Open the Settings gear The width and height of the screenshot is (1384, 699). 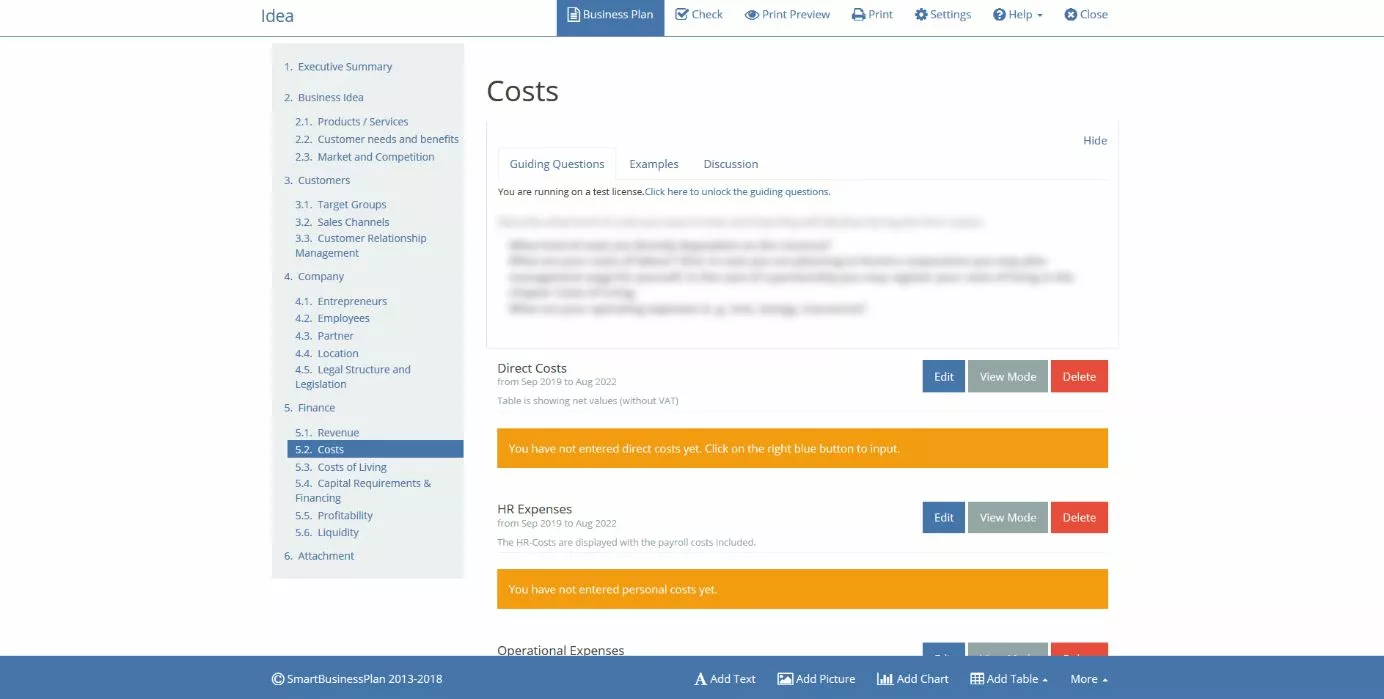pyautogui.click(x=942, y=14)
